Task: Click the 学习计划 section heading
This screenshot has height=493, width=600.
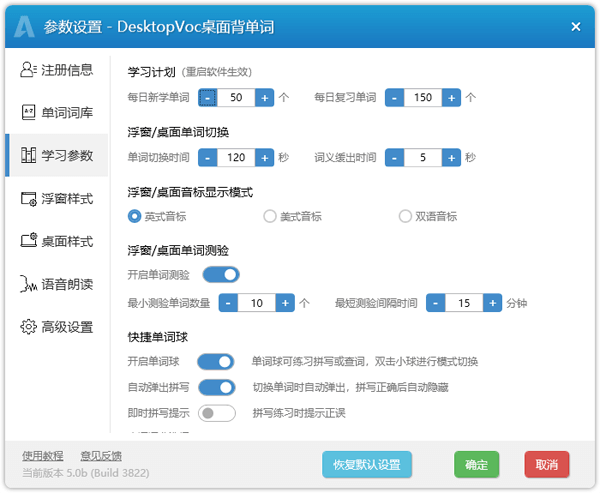Action: coord(151,72)
